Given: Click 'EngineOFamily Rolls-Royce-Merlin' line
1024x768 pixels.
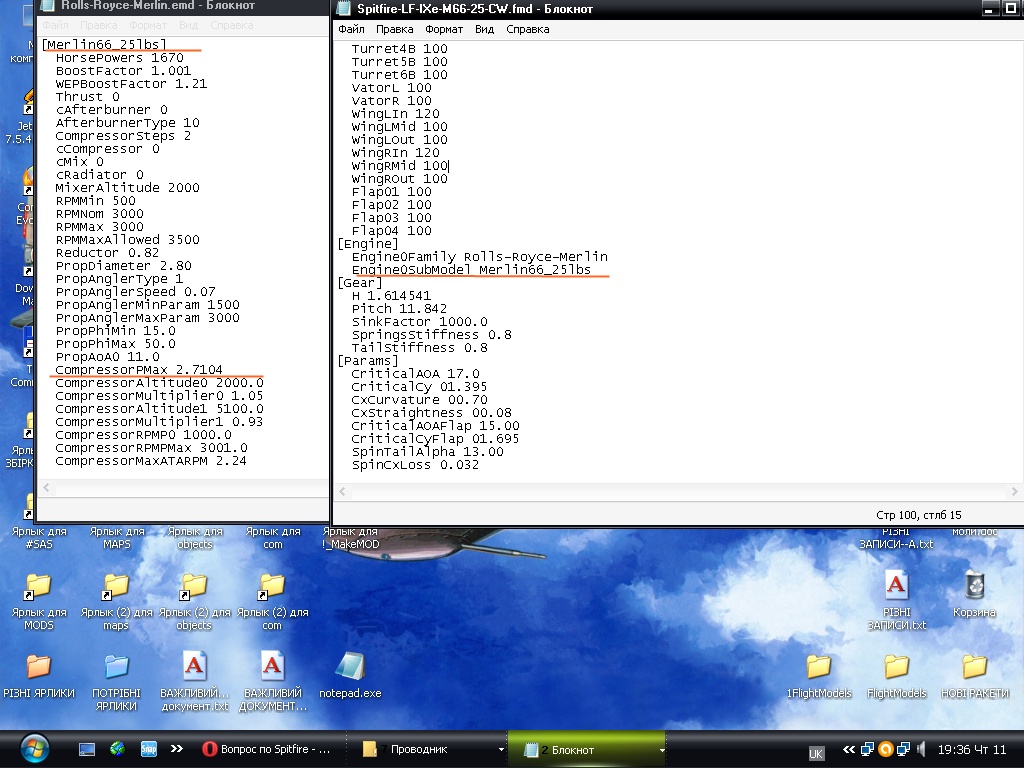Looking at the screenshot, I should [479, 257].
